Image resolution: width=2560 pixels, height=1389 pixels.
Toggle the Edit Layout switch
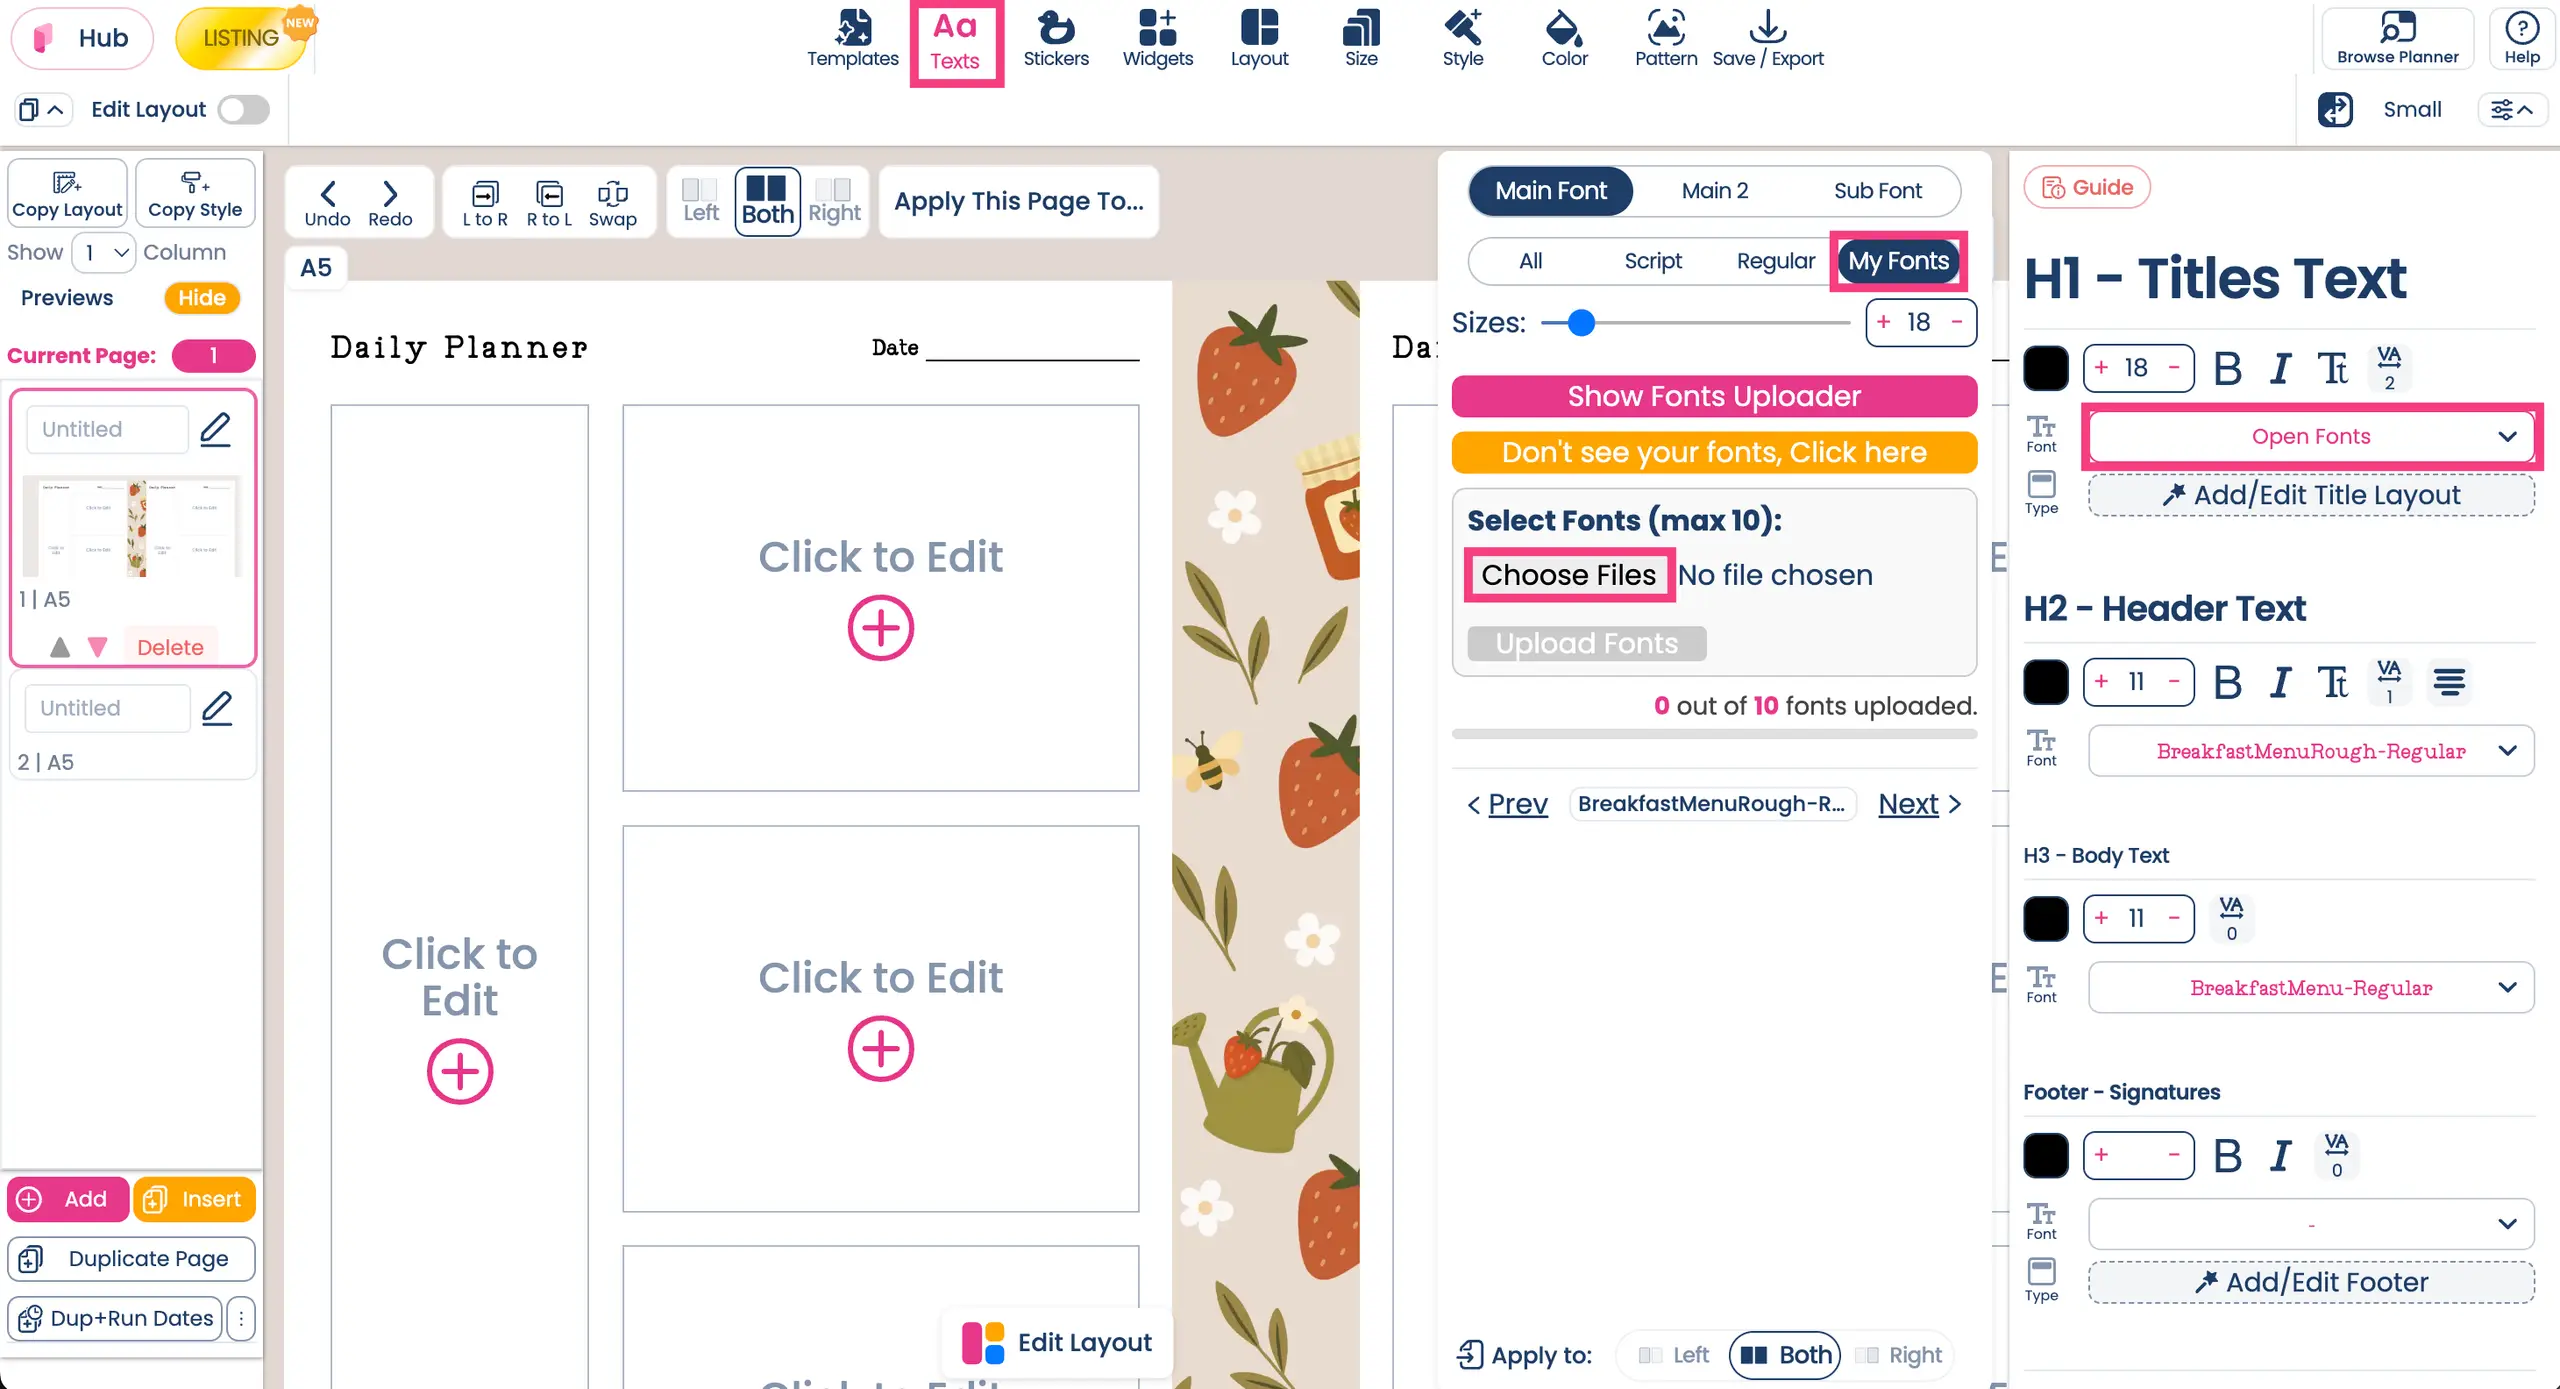coord(244,110)
